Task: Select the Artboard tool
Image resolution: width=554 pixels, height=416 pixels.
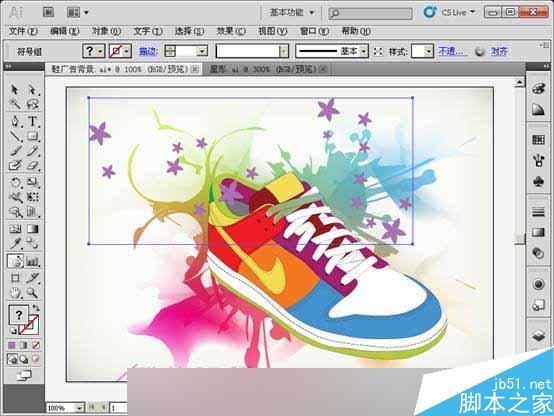Action: [14, 278]
